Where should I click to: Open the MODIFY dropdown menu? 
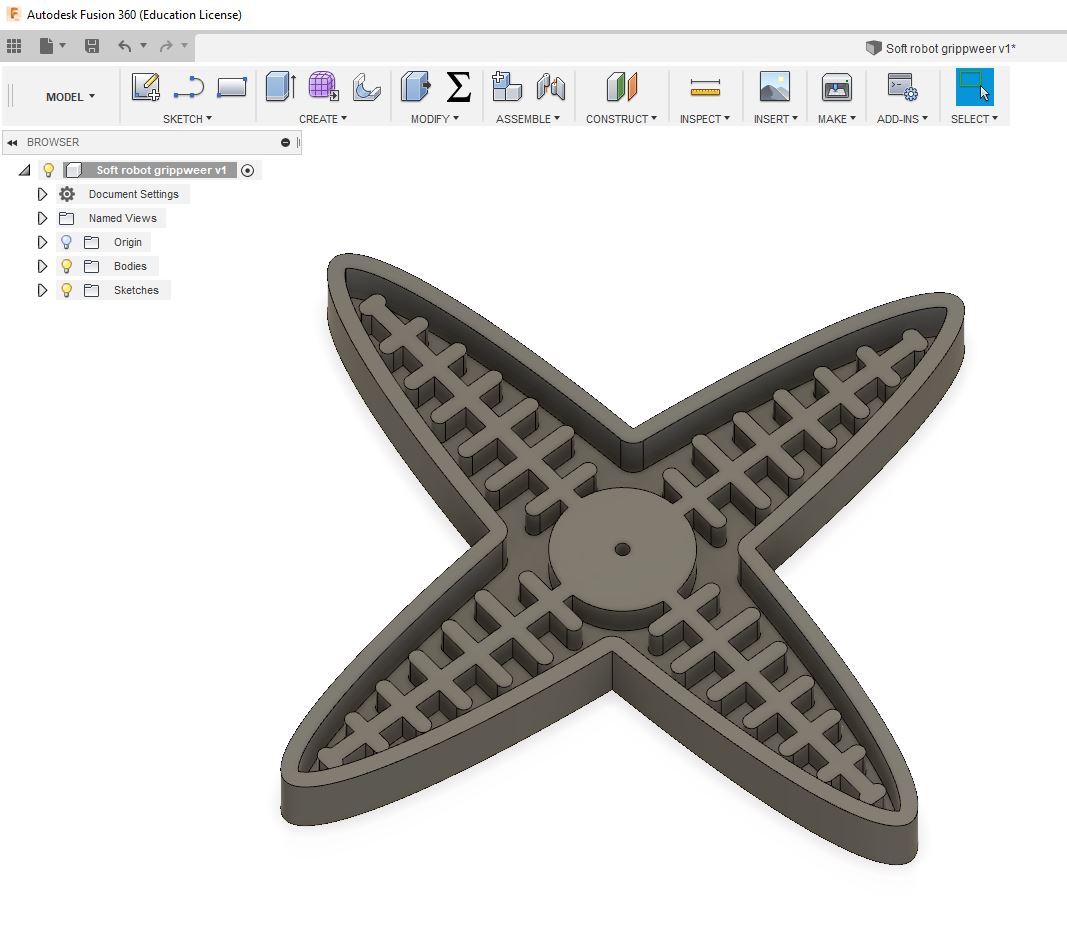434,119
